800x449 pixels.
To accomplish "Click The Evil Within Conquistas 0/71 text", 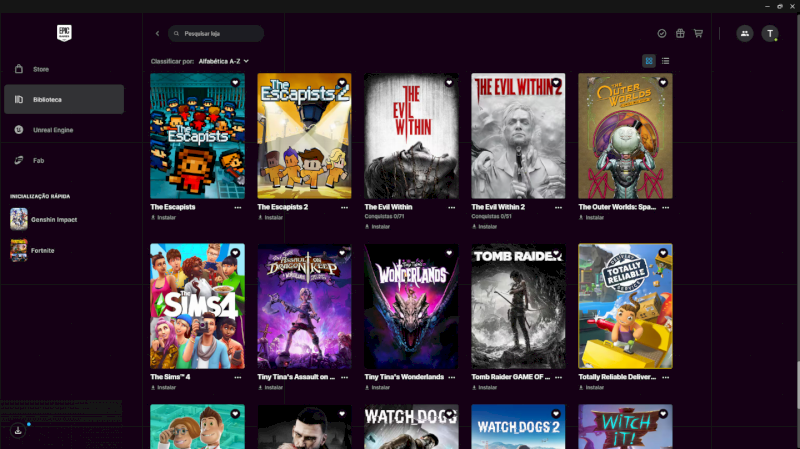I will tap(384, 216).
